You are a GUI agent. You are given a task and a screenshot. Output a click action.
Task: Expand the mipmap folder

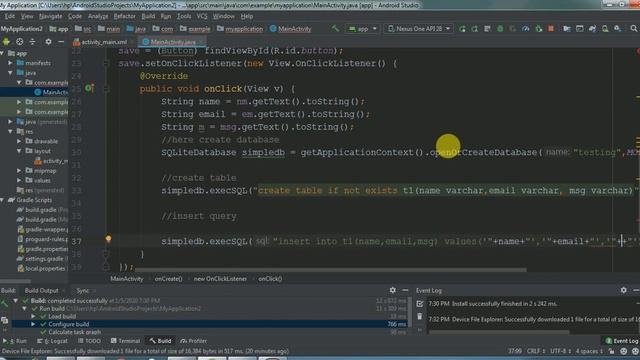(x=19, y=171)
